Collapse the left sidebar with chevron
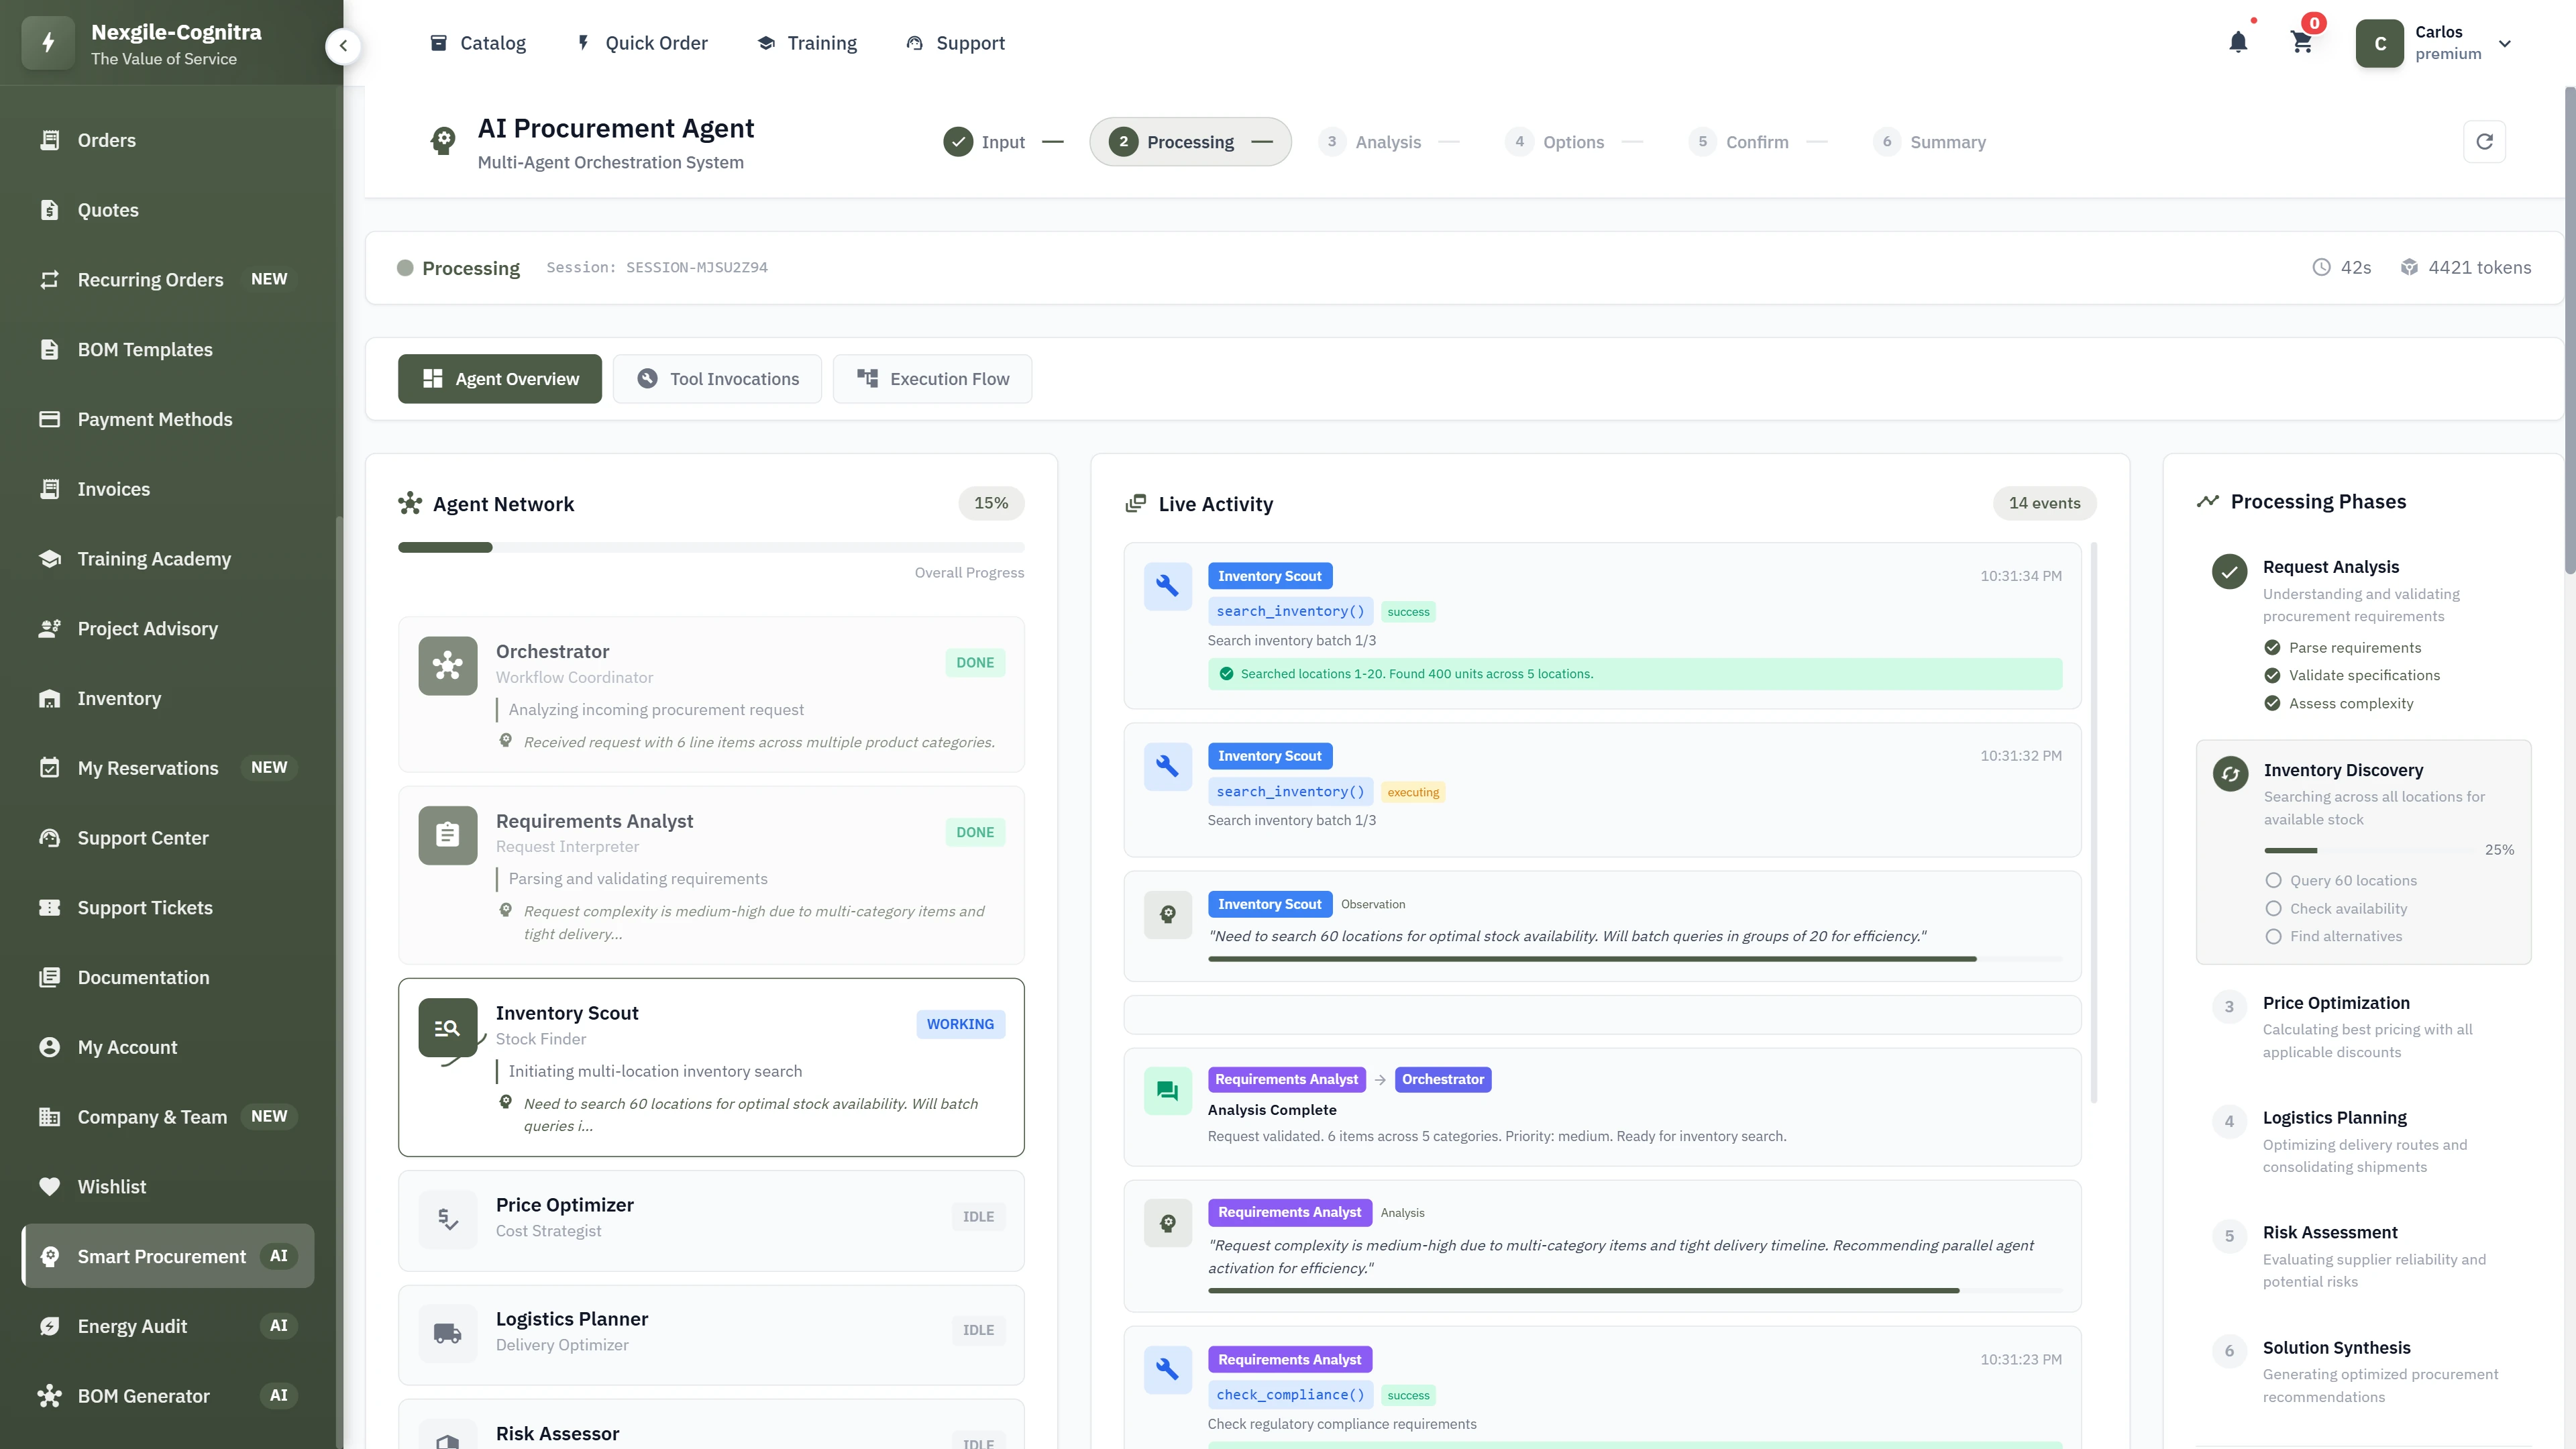The width and height of the screenshot is (2576, 1449). [x=343, y=45]
